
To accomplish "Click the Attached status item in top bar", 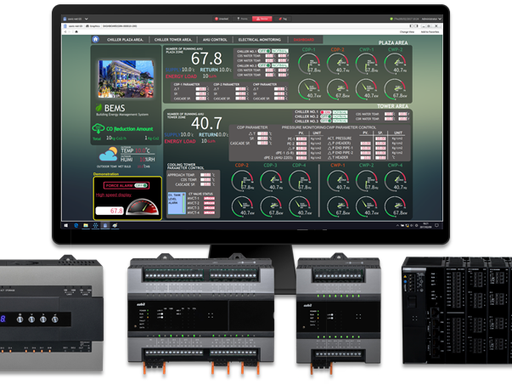I will [222, 19].
